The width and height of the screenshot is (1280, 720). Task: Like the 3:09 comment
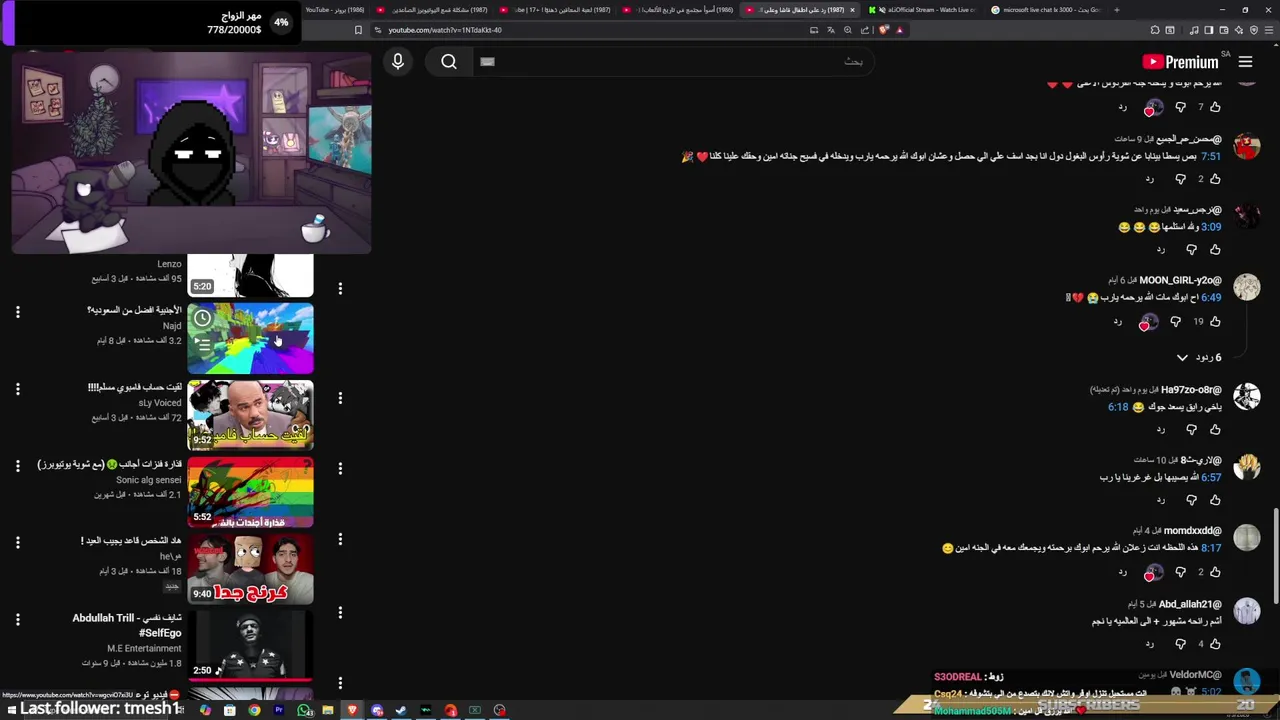point(1215,250)
